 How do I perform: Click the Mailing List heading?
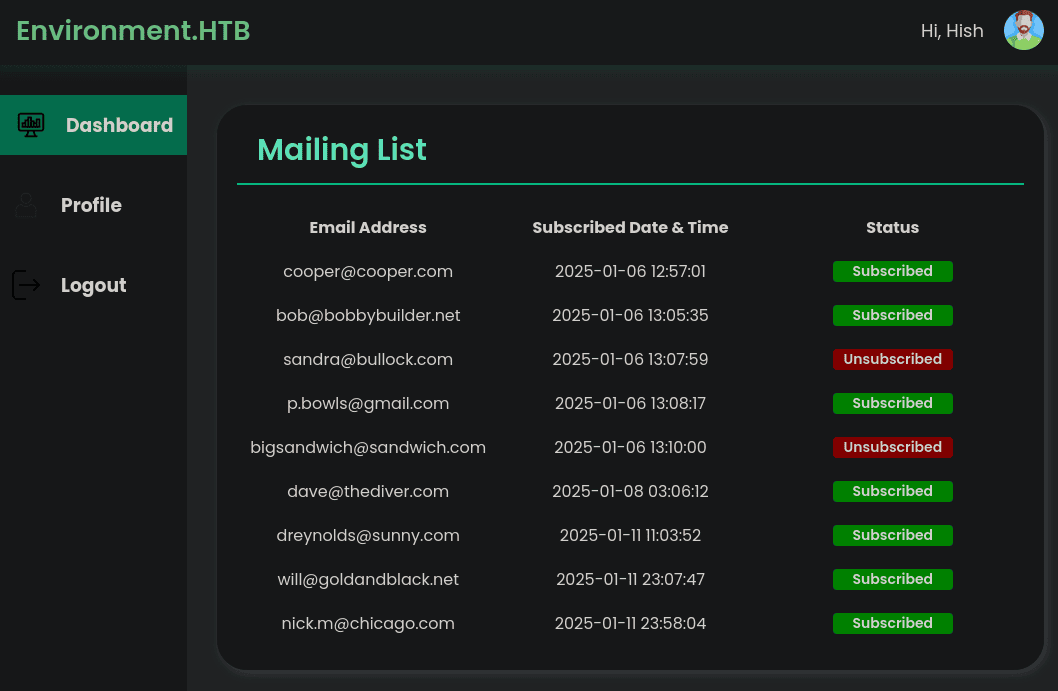(342, 150)
